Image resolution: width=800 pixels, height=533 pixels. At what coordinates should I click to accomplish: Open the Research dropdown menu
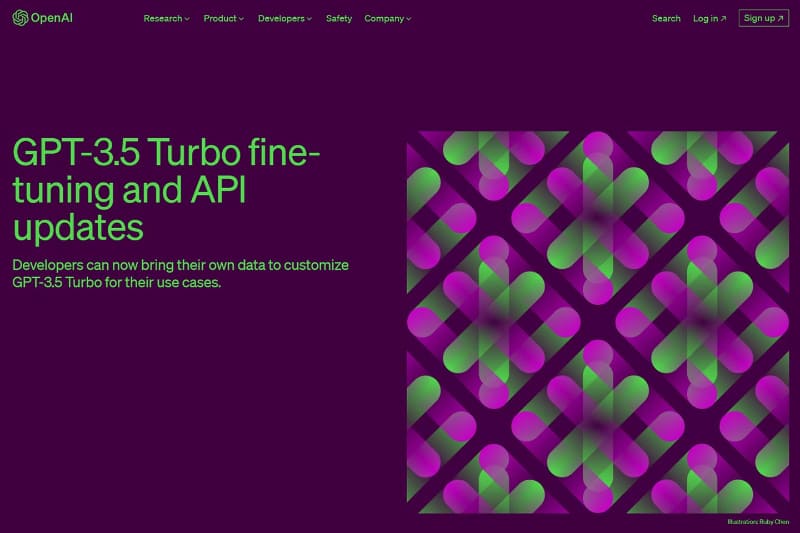pos(166,18)
